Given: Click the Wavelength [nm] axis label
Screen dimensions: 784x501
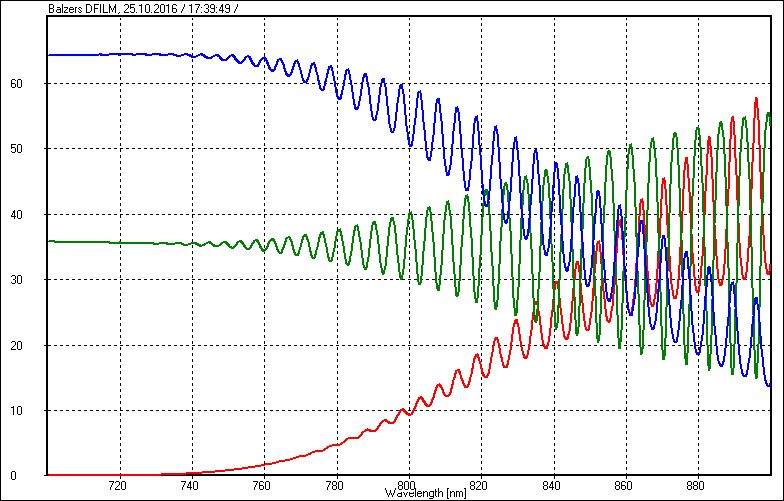Looking at the screenshot, I should (x=426, y=493).
